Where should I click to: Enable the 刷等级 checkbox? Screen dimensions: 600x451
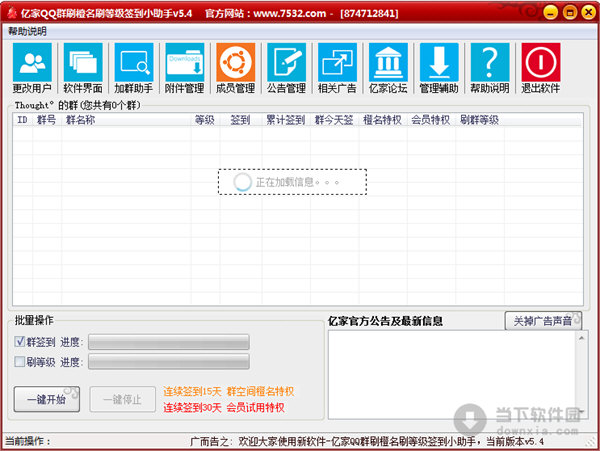click(20, 362)
